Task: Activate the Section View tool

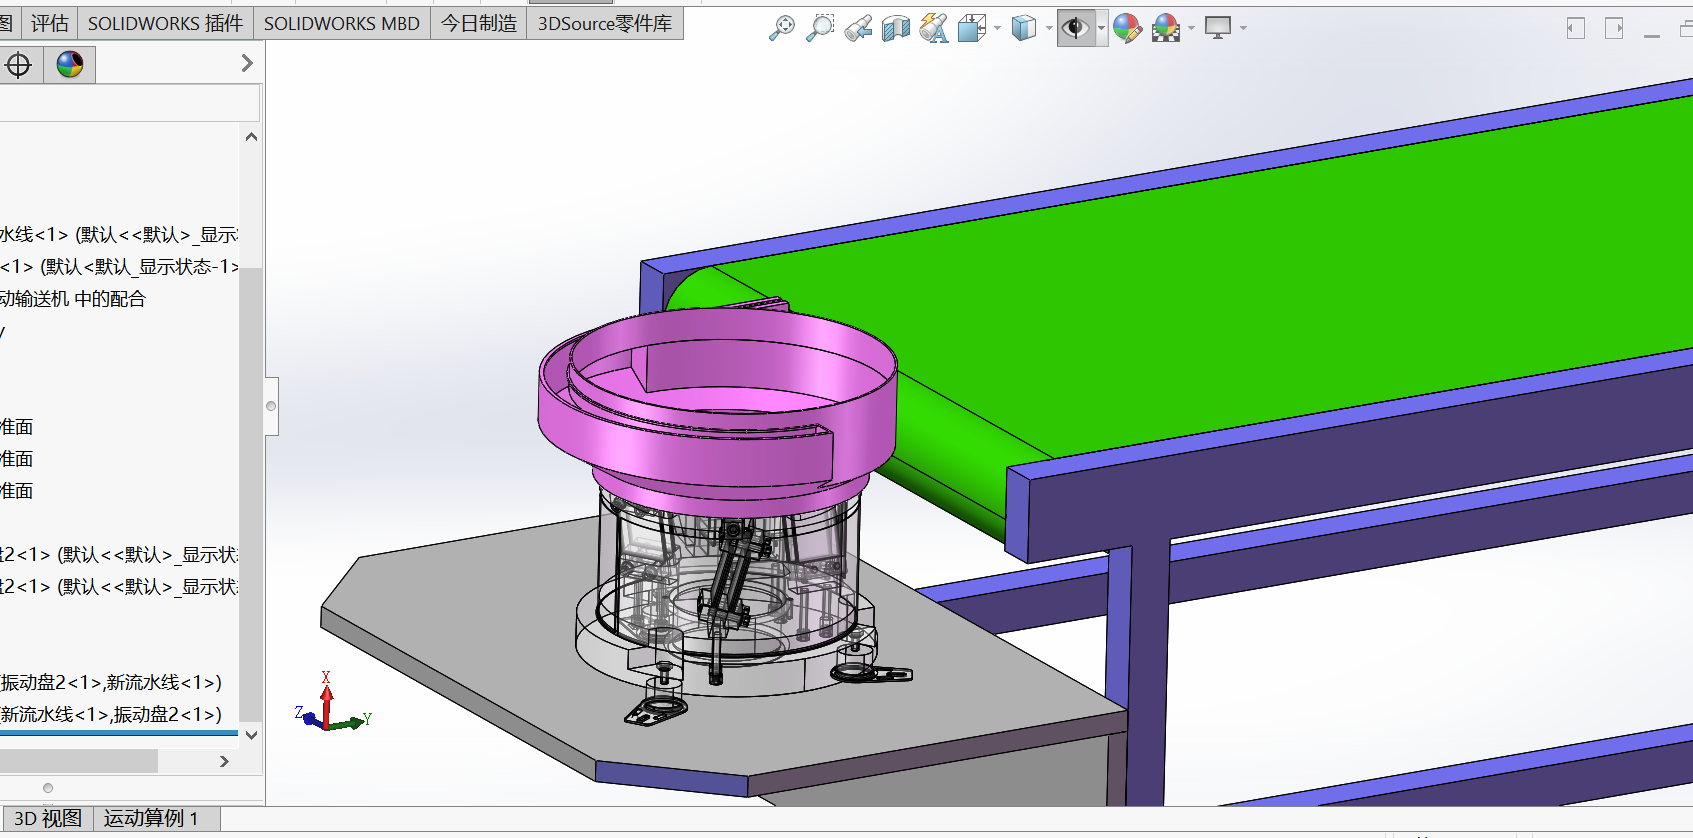Action: (x=896, y=28)
